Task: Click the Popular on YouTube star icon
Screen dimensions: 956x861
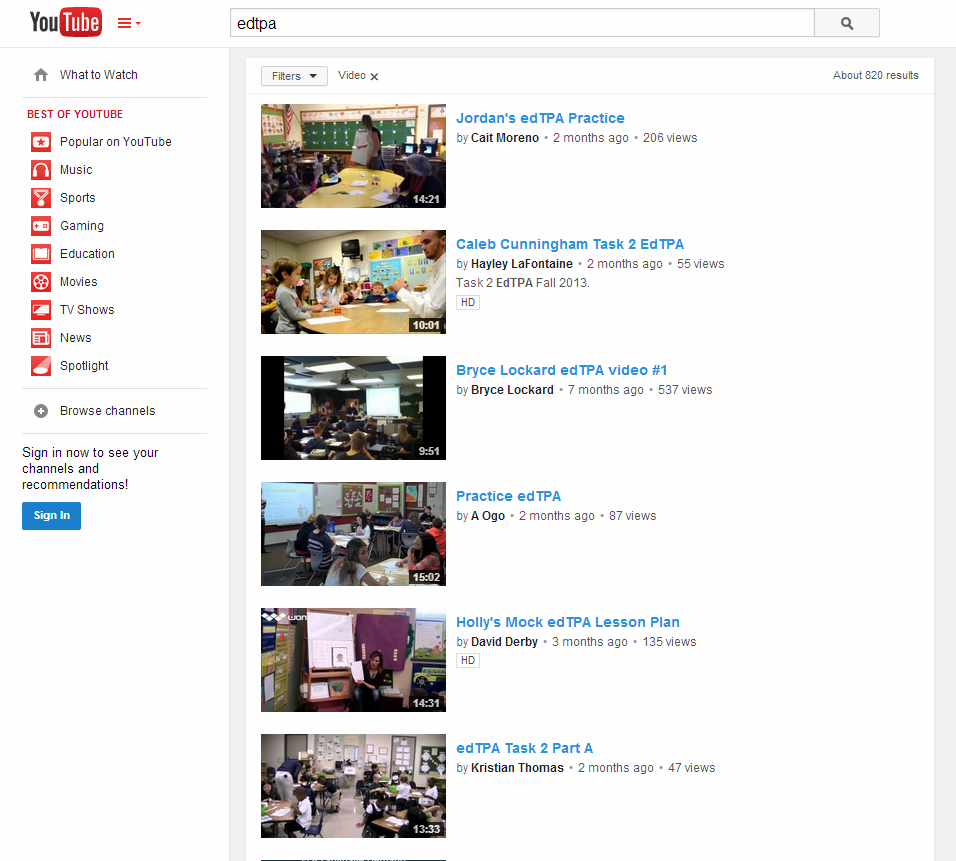Action: pos(41,142)
